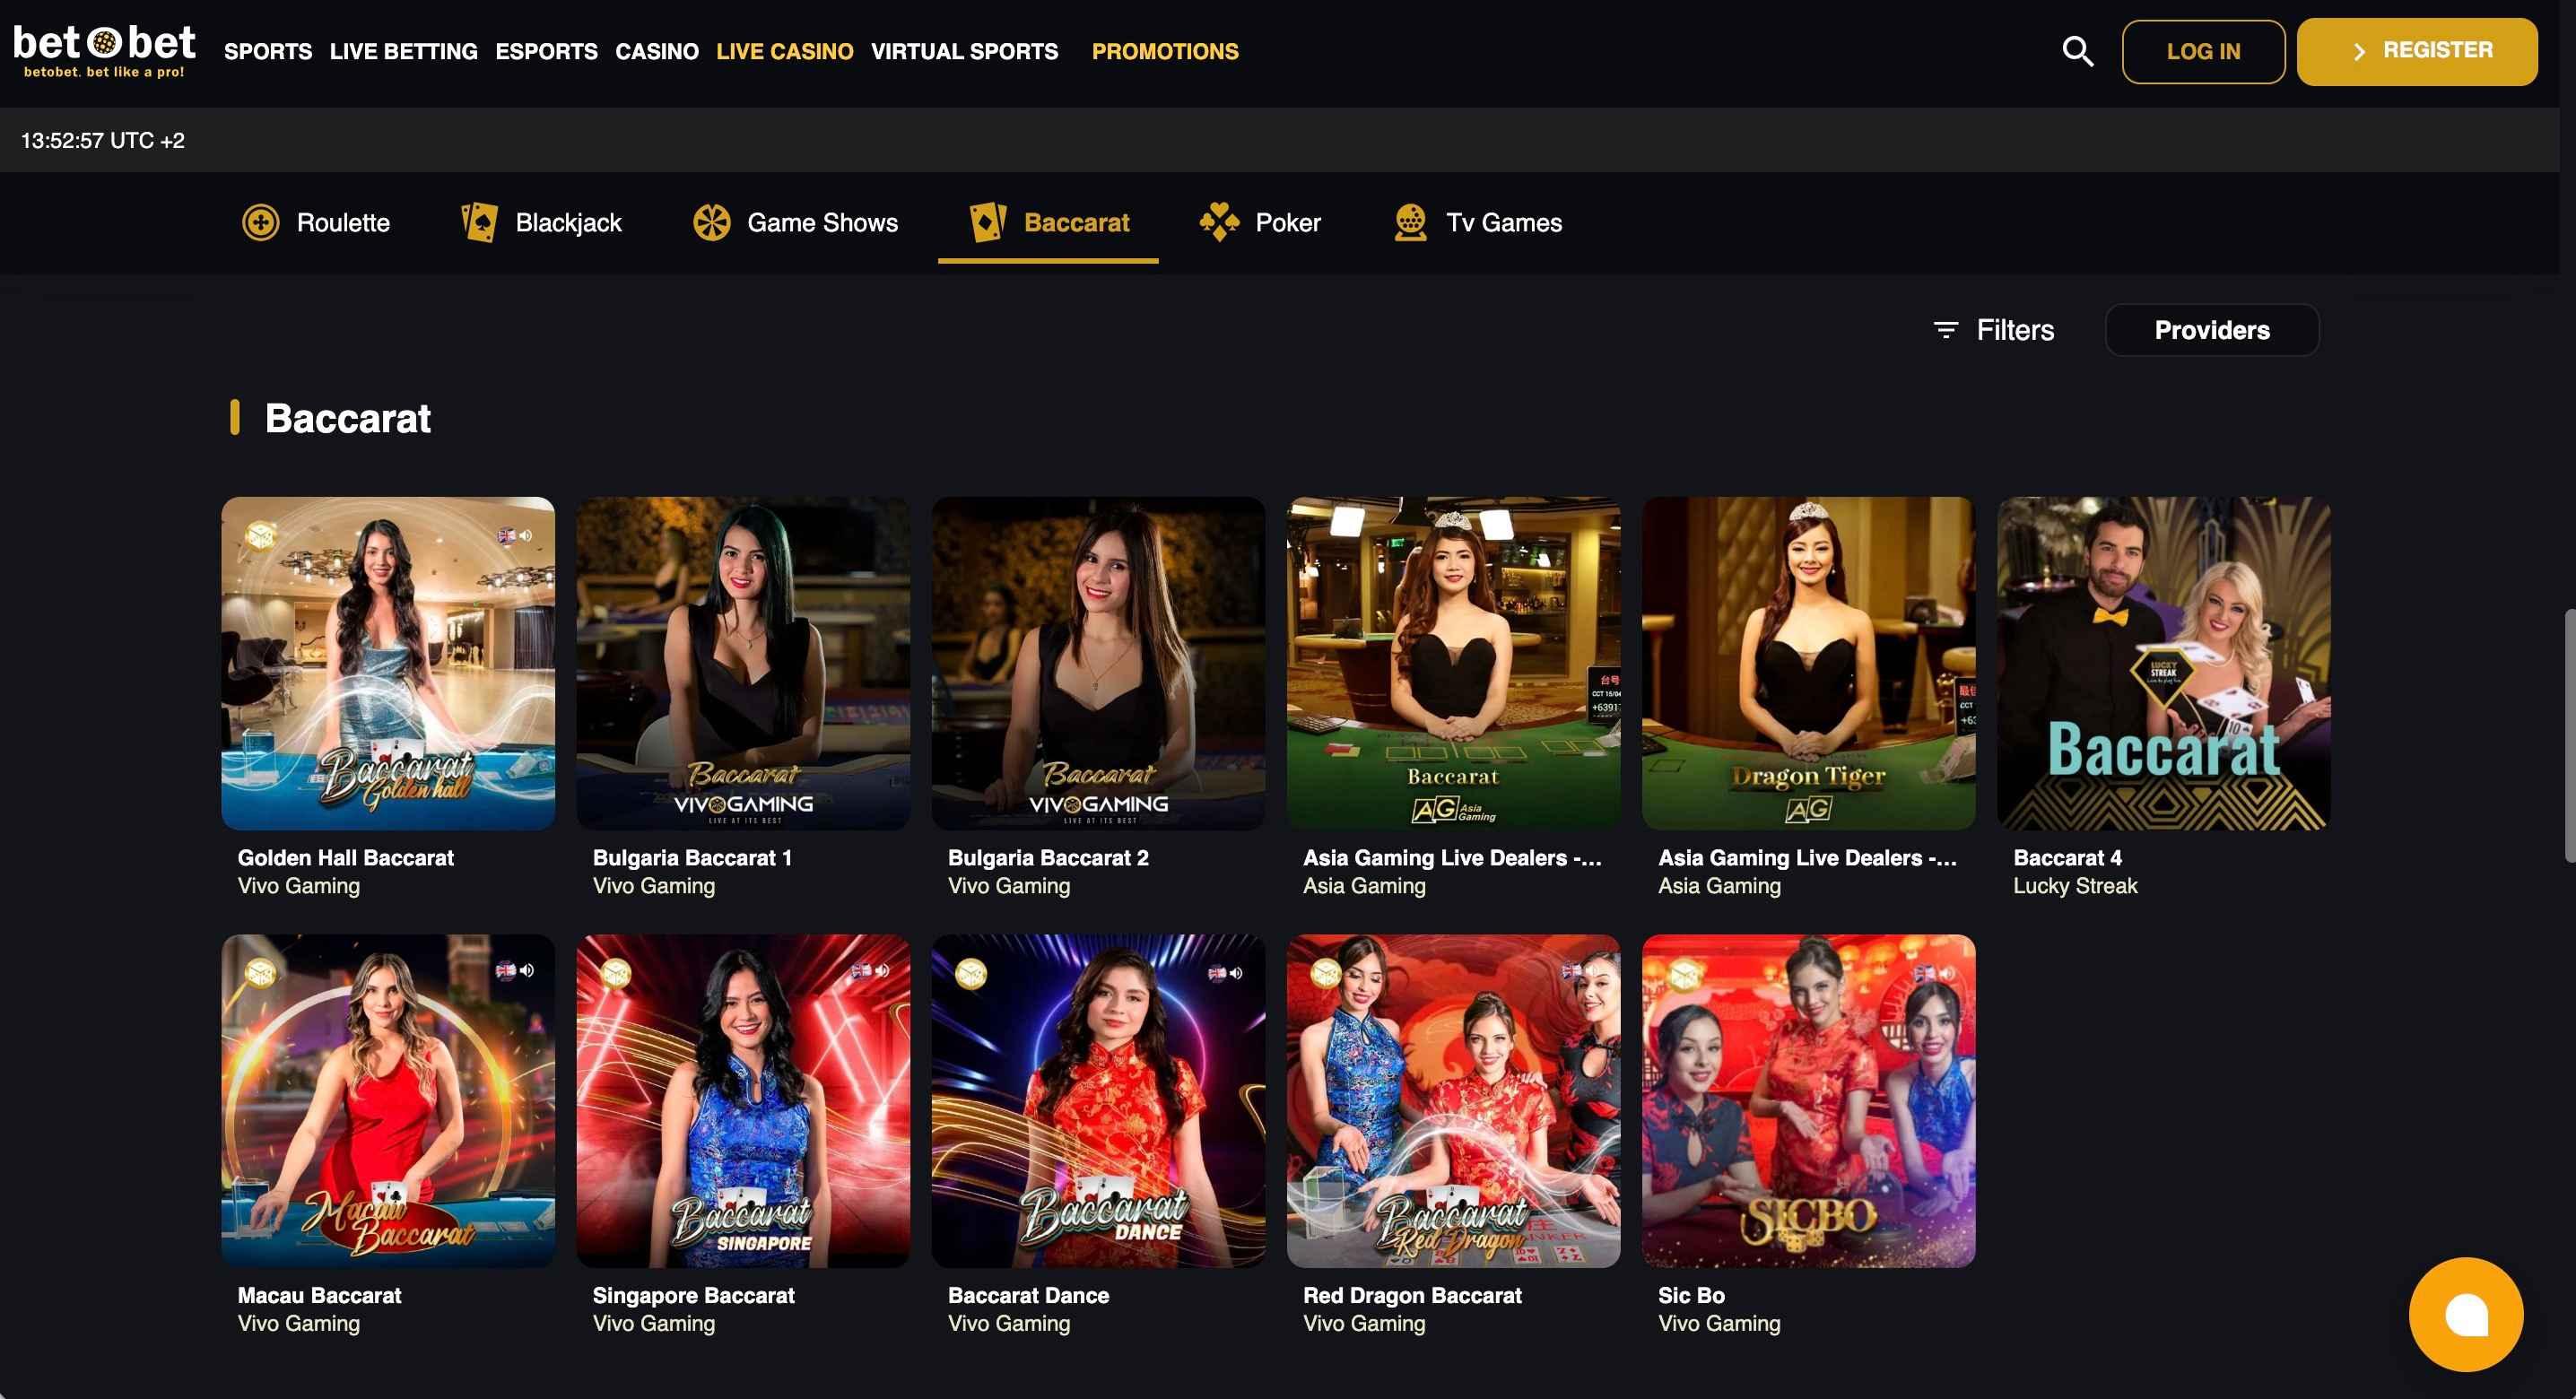2576x1399 pixels.
Task: Click the Macau Baccarat sound icon
Action: pos(527,970)
